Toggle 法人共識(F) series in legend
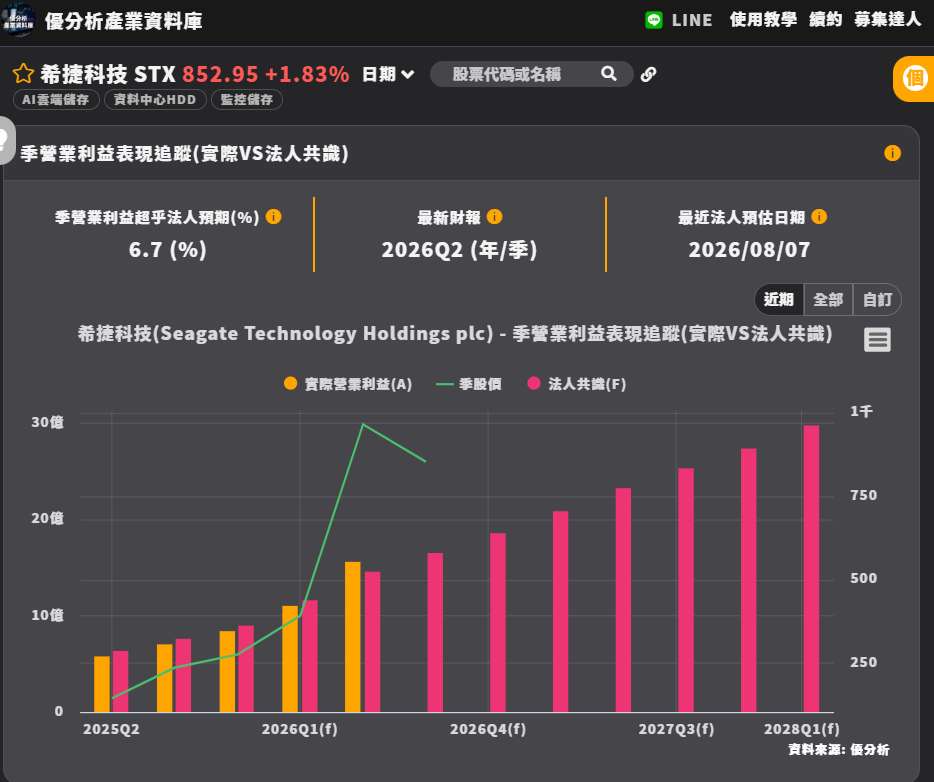Image resolution: width=934 pixels, height=782 pixels. pos(577,384)
